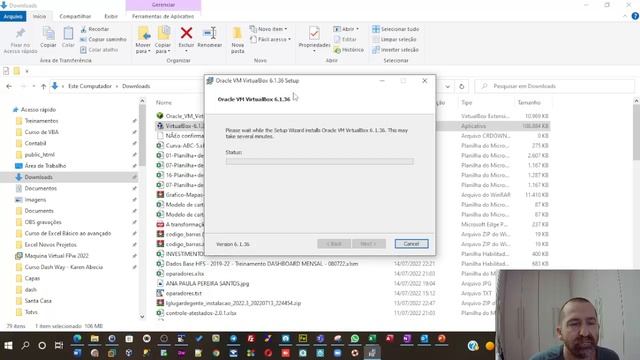Screen dimensions: 640x360
Task: Select Documentos in navigation pane
Action: point(40,188)
